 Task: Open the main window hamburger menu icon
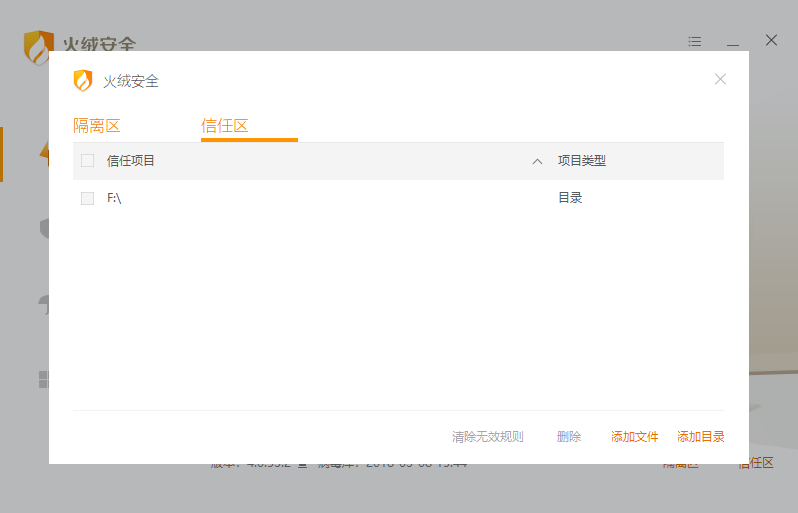695,41
